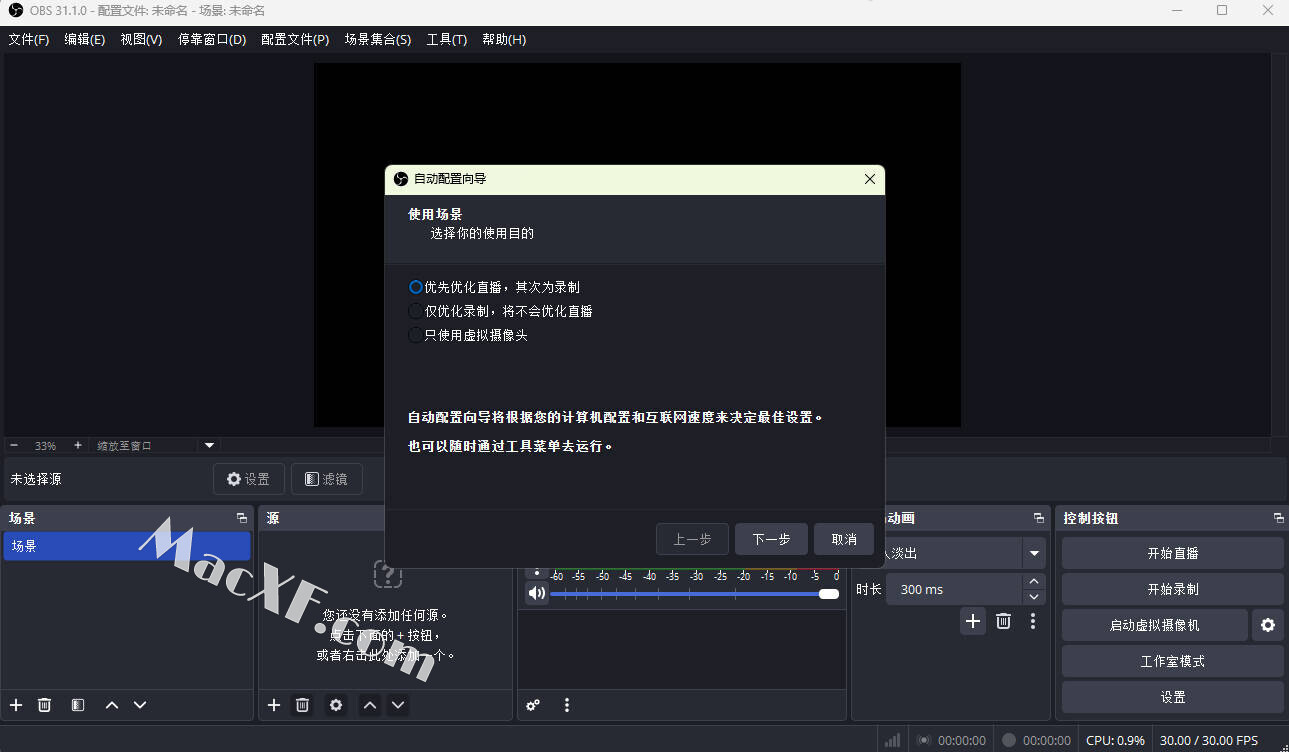Viewport: 1289px width, 752px height.
Task: Select 优先优化直播,其次为录制 option
Action: coord(494,287)
